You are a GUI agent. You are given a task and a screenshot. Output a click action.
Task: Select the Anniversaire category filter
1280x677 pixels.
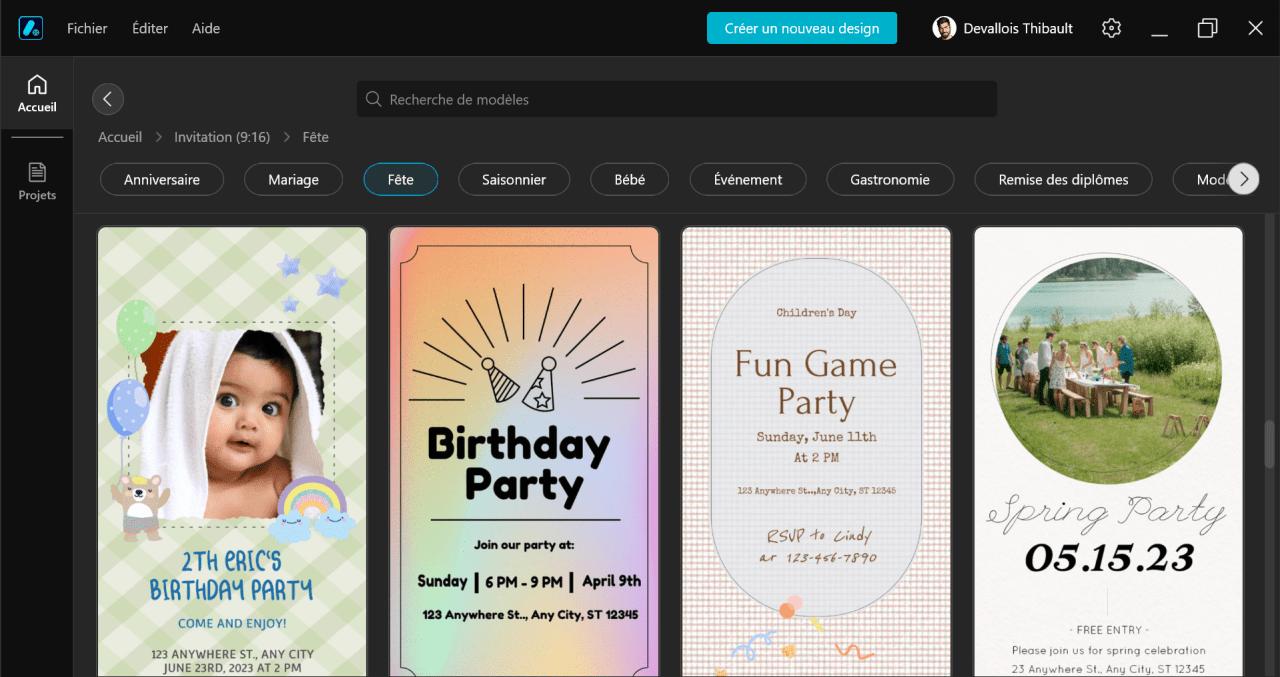[x=162, y=179]
